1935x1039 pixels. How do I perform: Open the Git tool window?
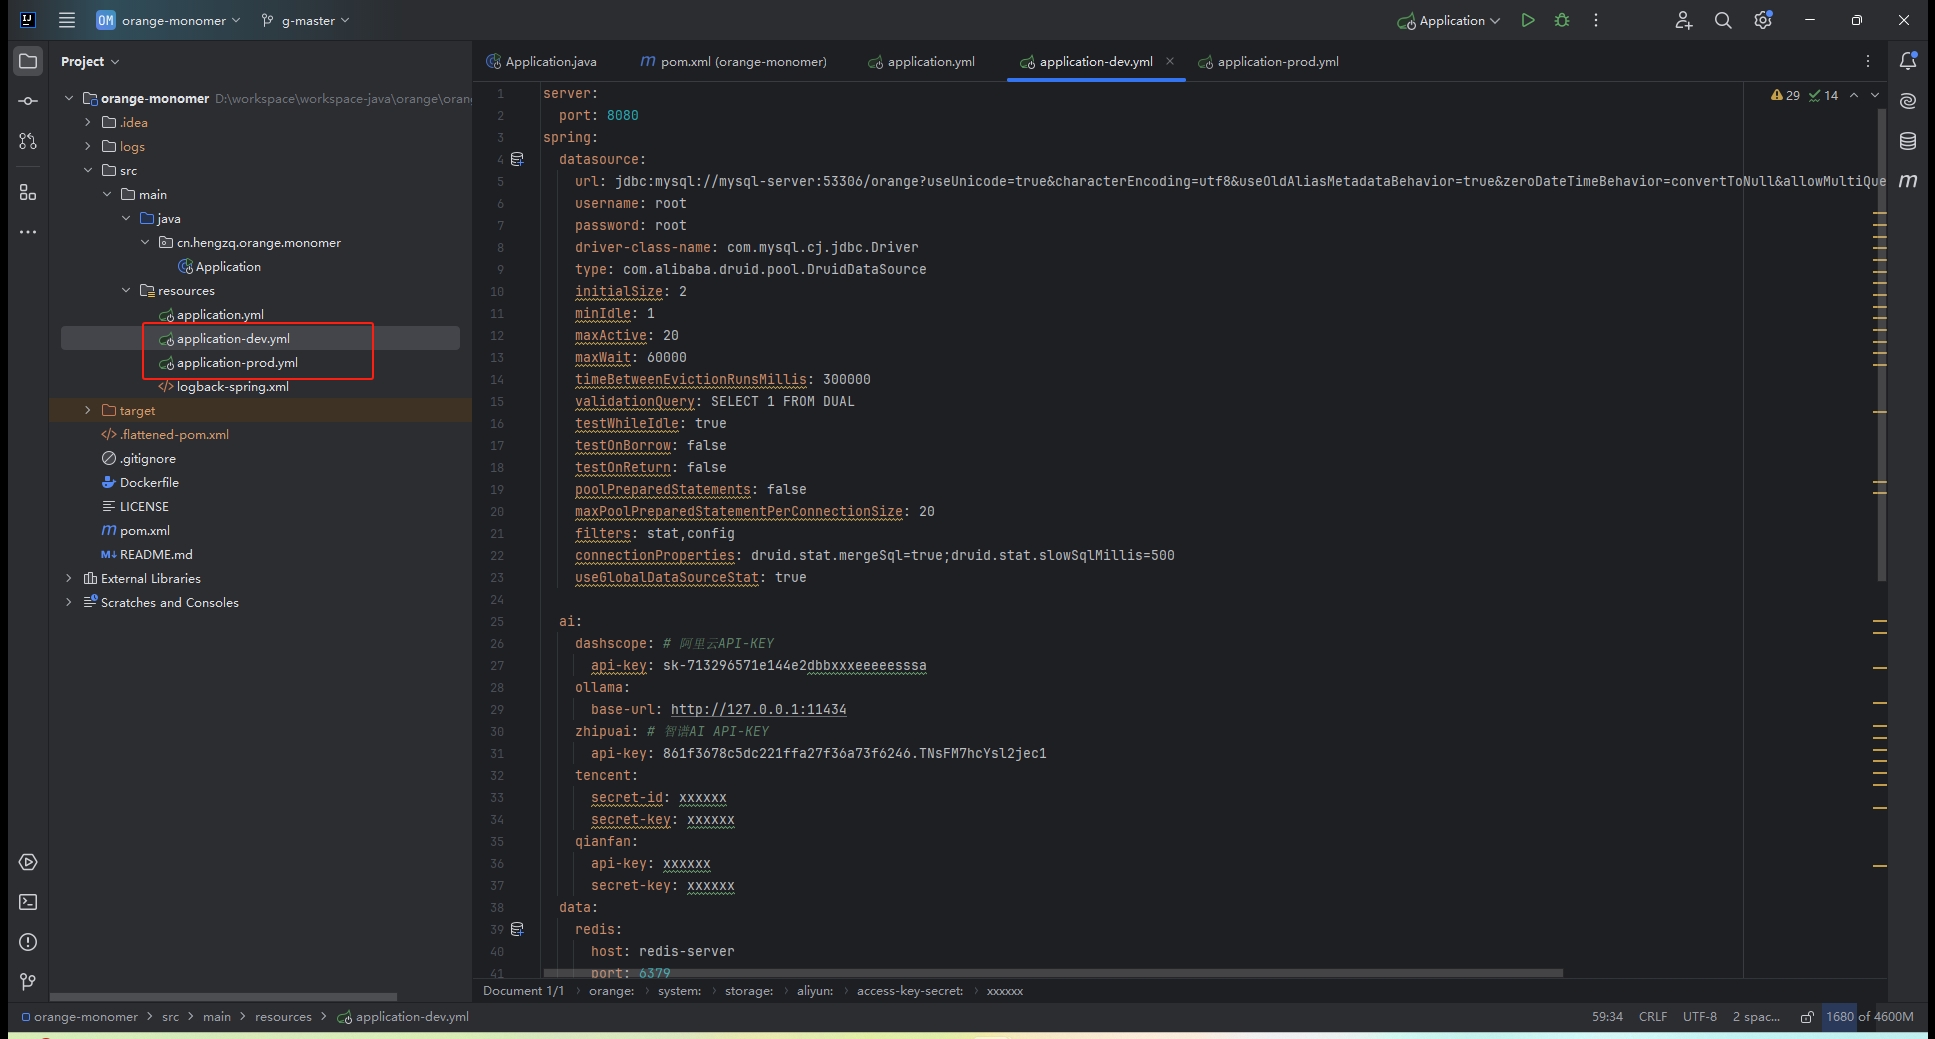tap(28, 982)
